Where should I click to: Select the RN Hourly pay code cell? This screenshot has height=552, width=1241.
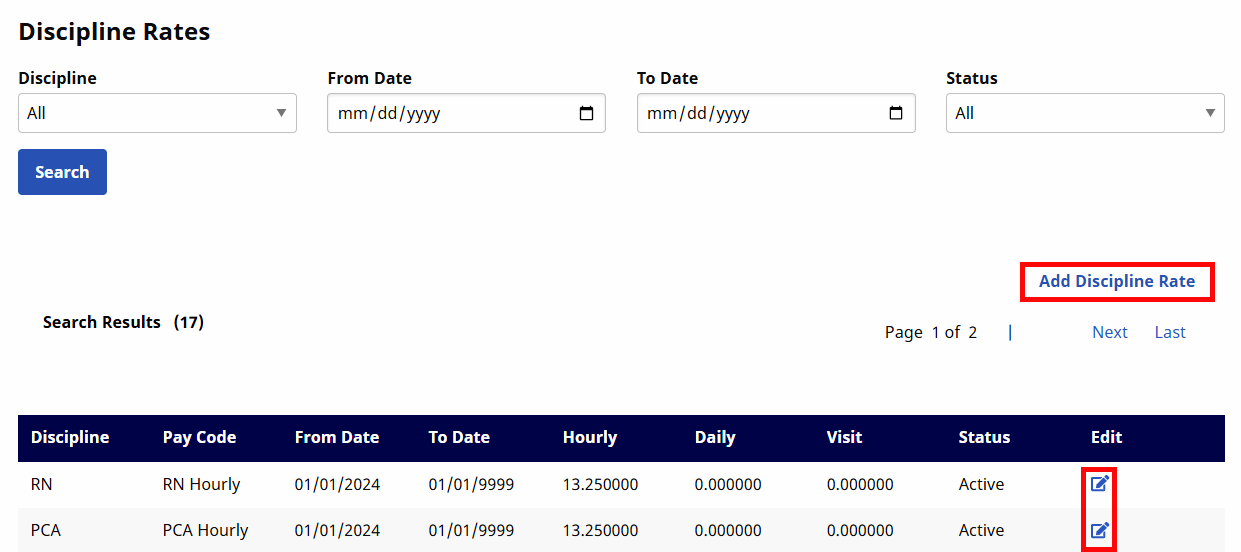click(201, 484)
